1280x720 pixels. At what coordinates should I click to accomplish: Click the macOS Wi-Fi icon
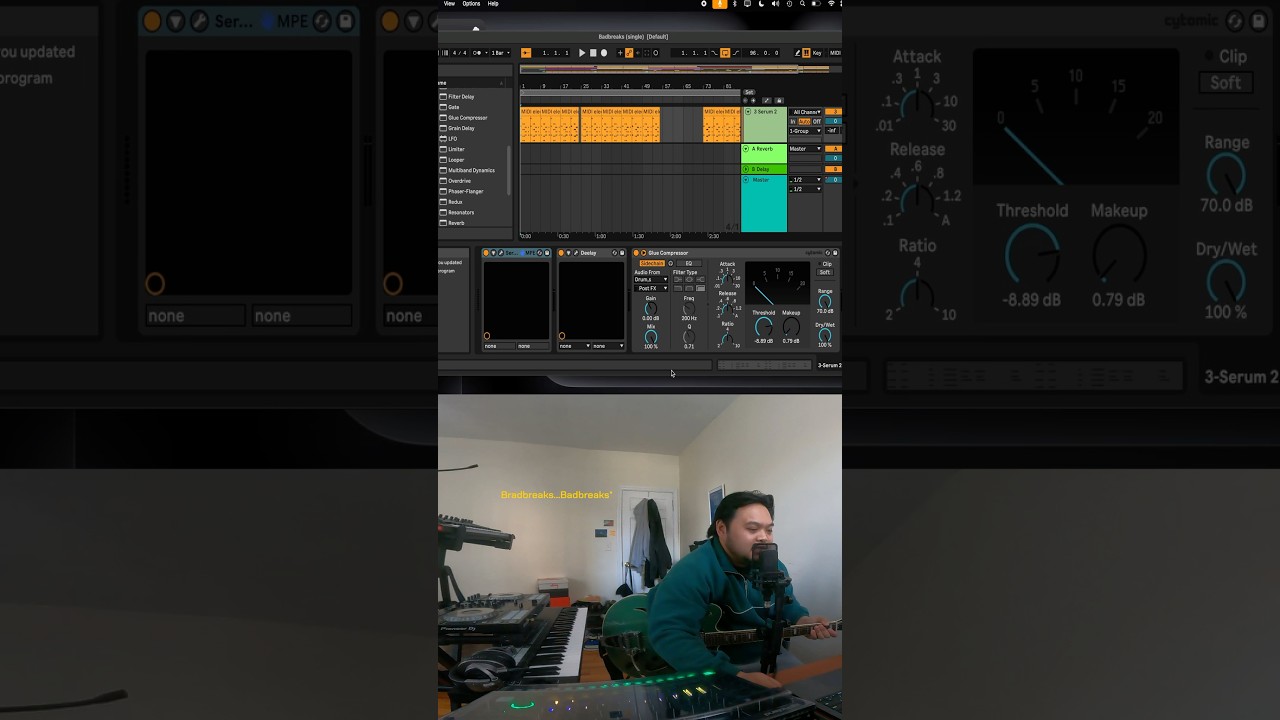click(831, 4)
